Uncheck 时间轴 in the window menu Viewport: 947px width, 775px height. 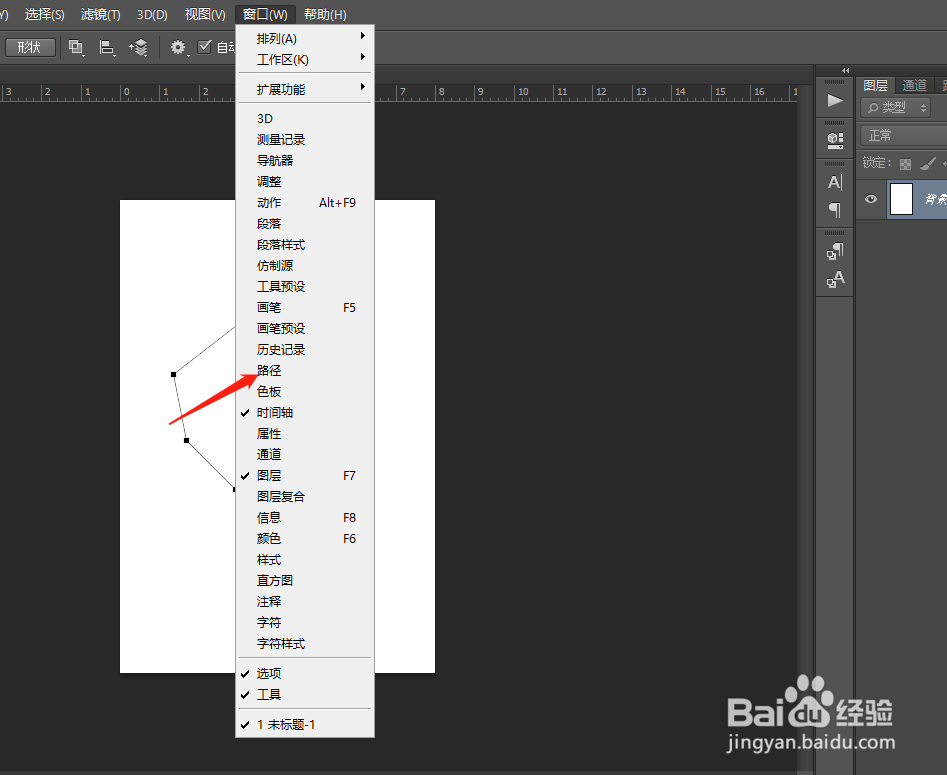pos(275,412)
